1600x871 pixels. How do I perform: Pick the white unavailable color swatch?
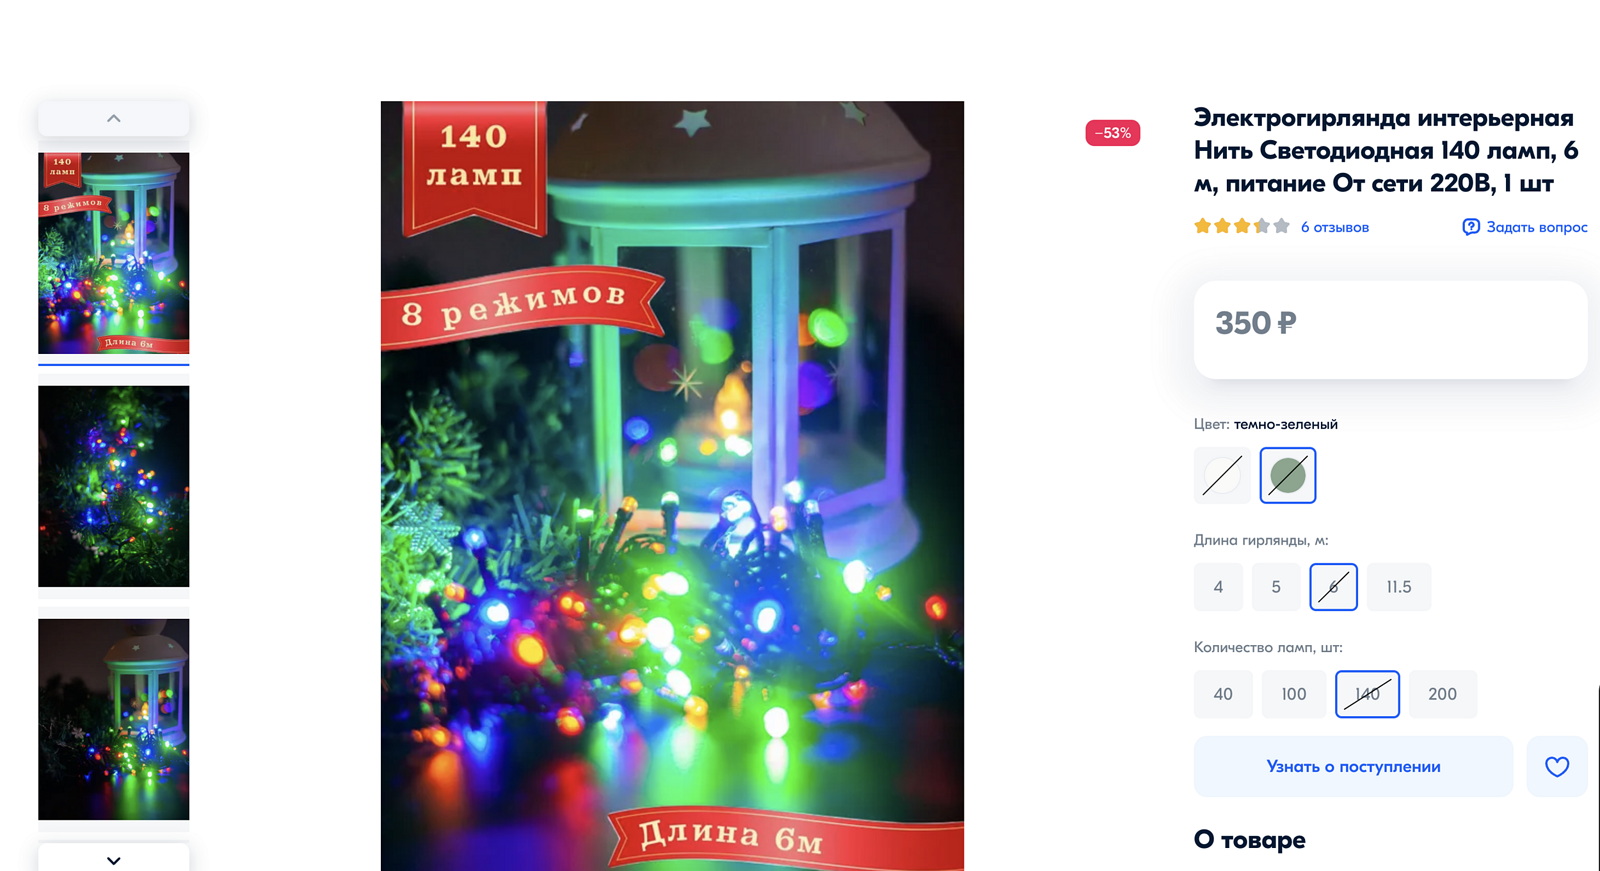click(x=1222, y=475)
